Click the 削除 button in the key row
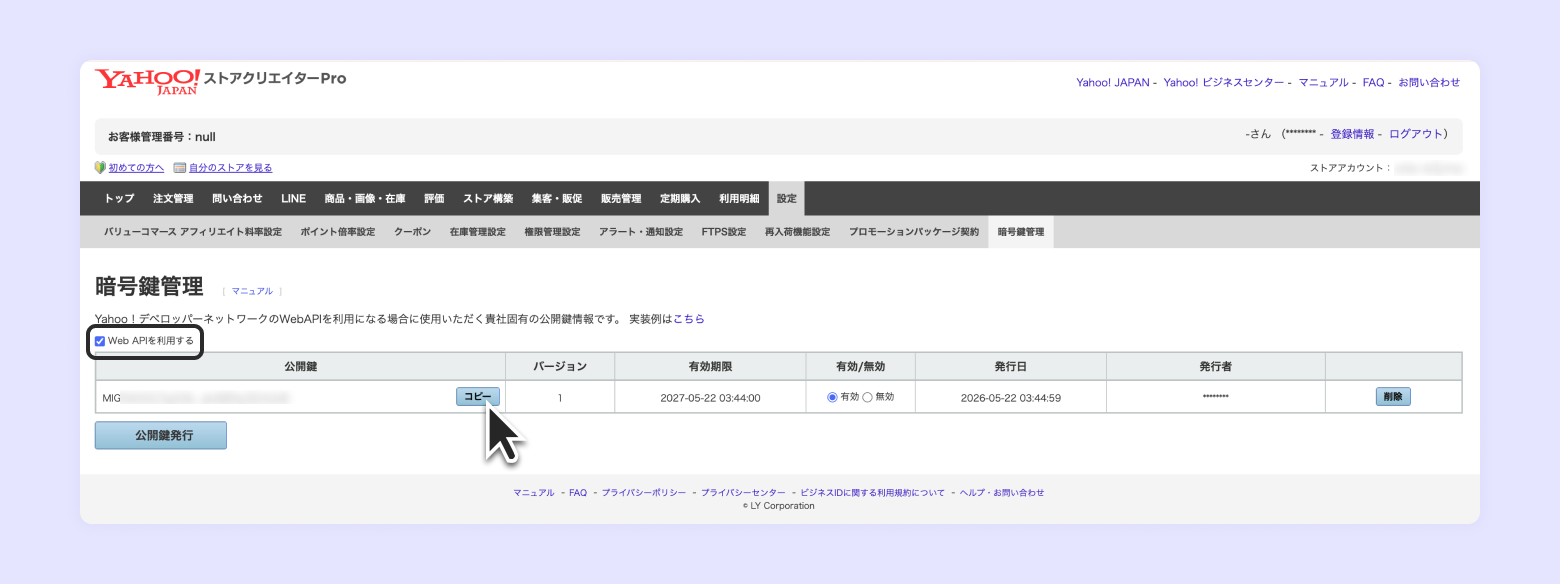The image size is (1560, 584). tap(1393, 397)
